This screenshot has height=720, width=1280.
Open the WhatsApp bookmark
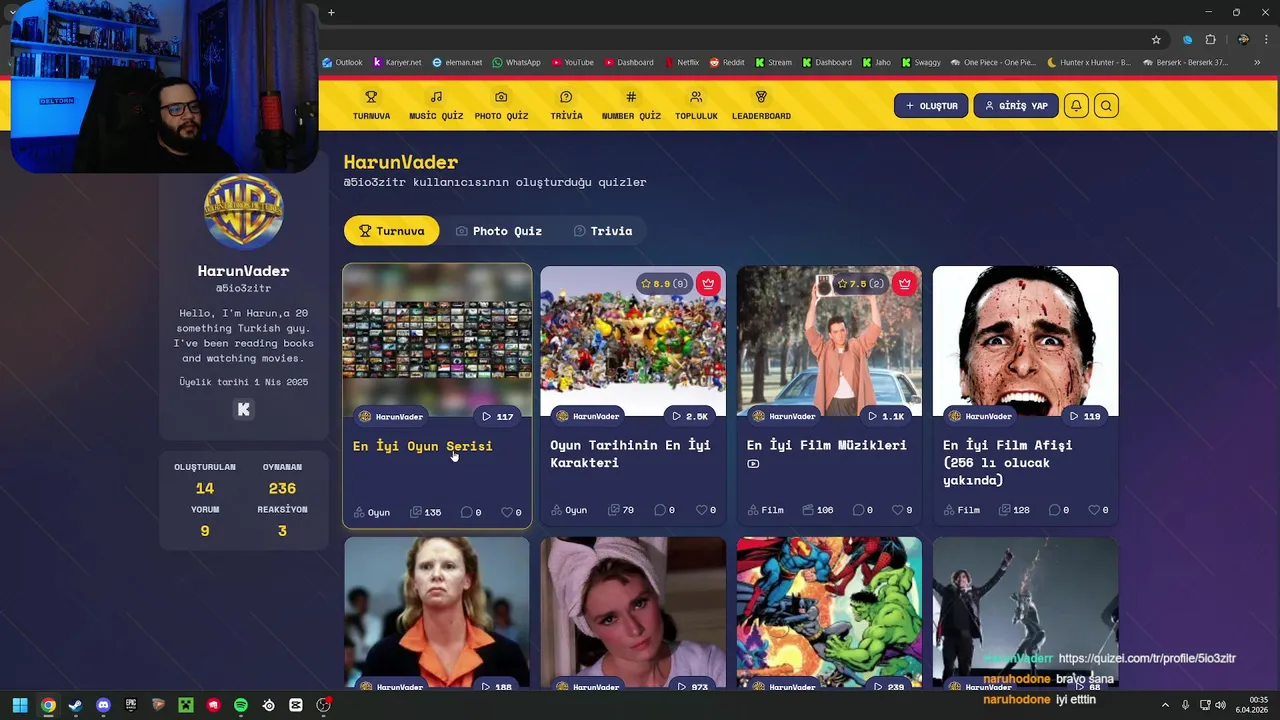516,62
